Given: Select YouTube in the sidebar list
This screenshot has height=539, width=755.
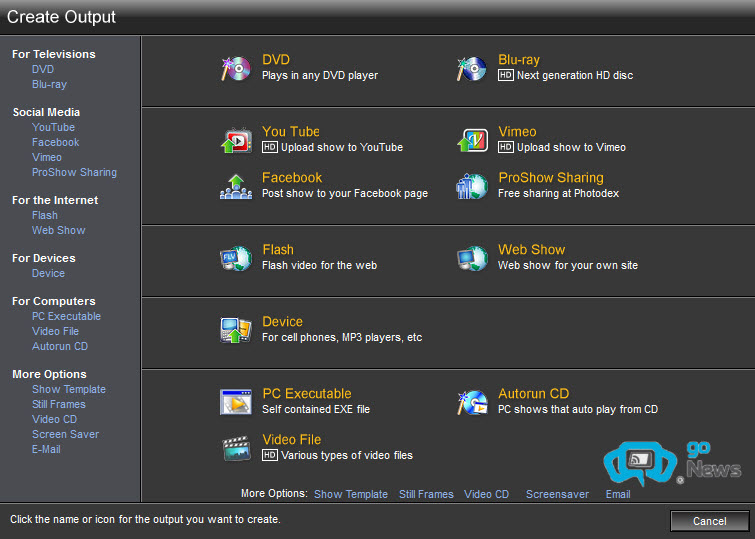Looking at the screenshot, I should tap(53, 127).
